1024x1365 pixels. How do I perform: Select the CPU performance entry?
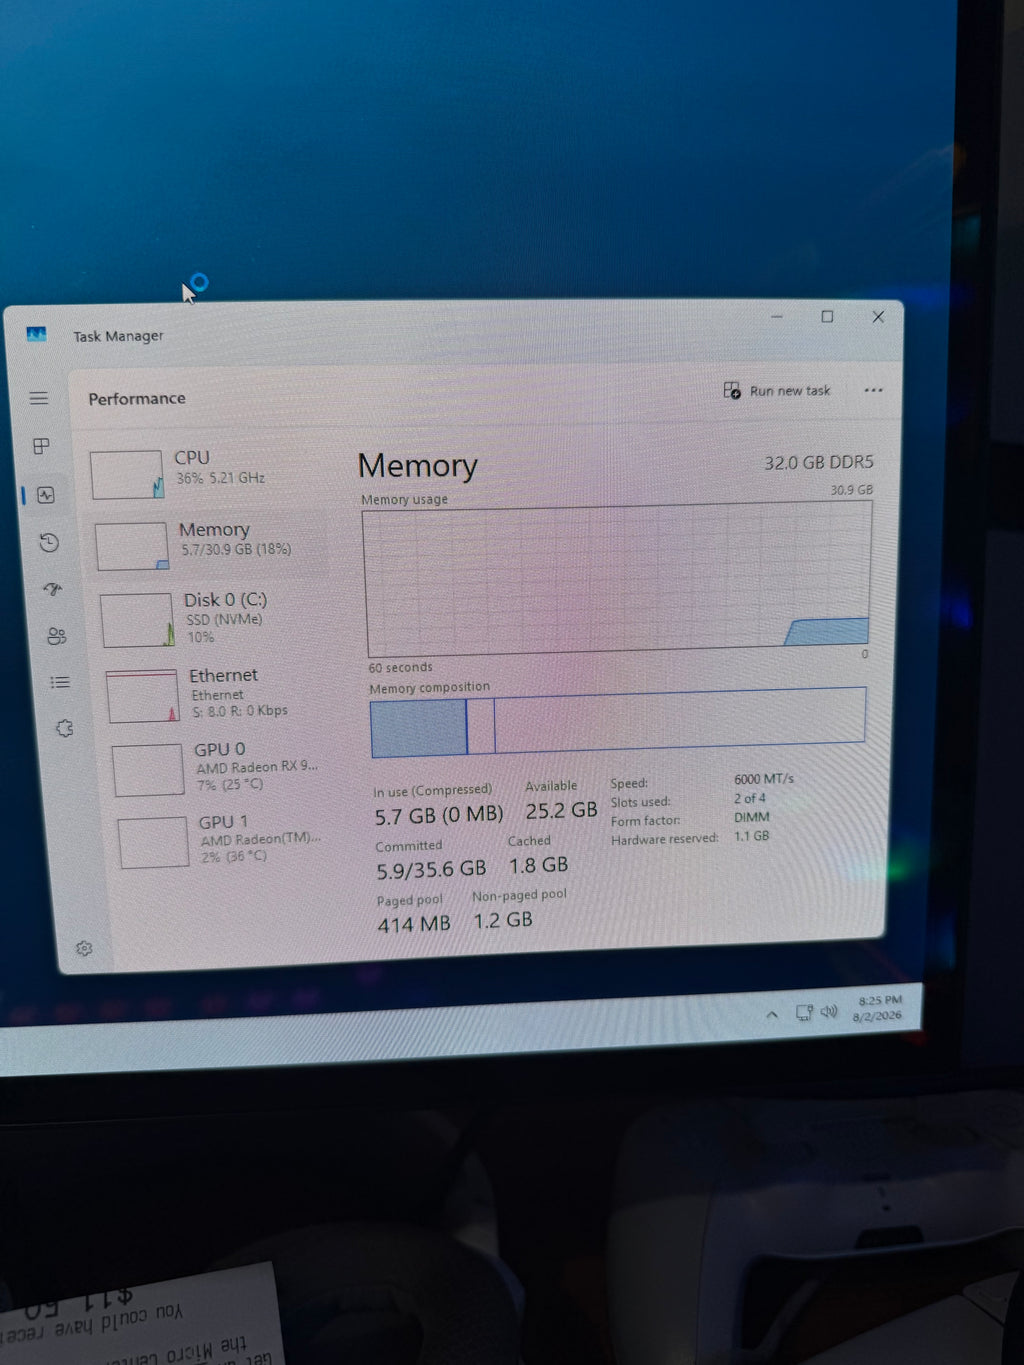click(205, 473)
